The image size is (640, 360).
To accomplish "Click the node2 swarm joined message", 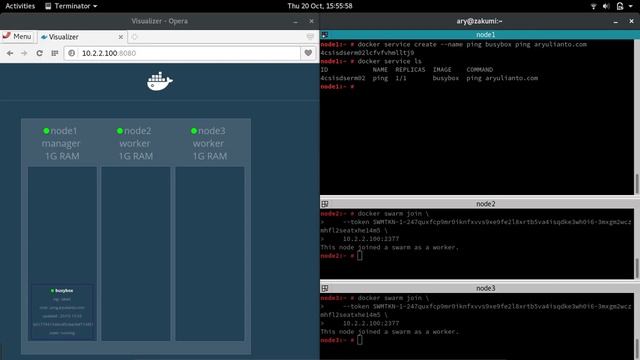I will (389, 247).
